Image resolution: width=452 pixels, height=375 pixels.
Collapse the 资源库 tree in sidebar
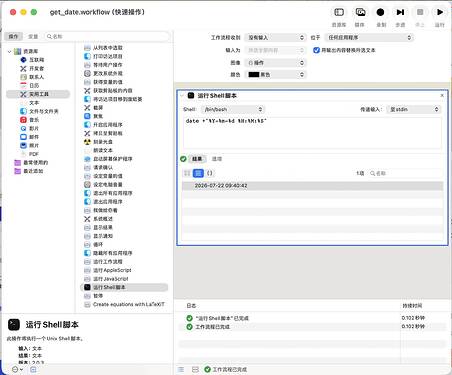pyautogui.click(x=9, y=51)
